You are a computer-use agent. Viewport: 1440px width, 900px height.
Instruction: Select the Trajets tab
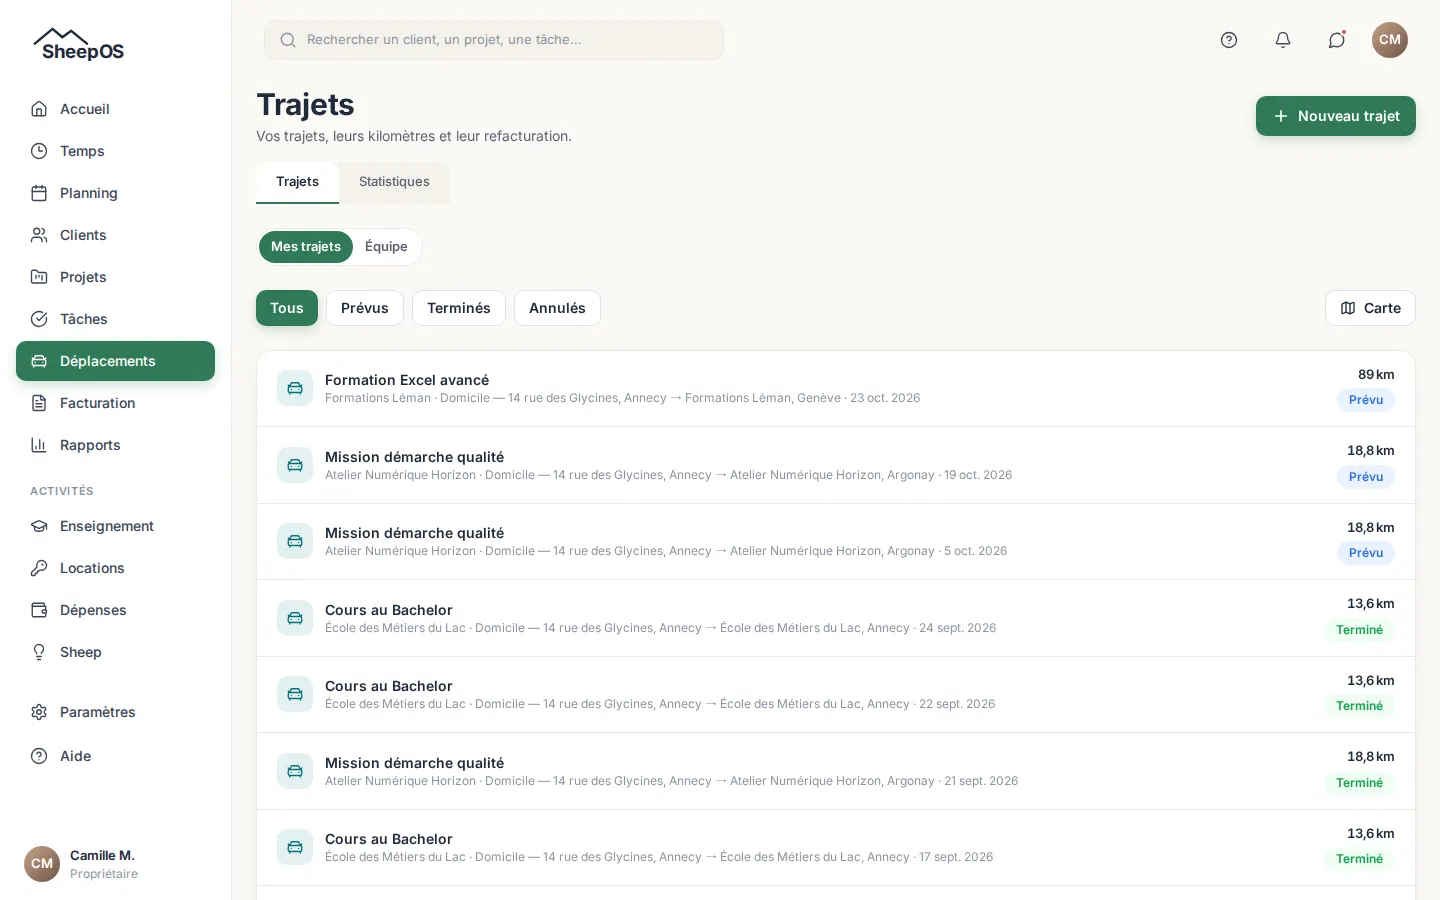click(x=297, y=182)
